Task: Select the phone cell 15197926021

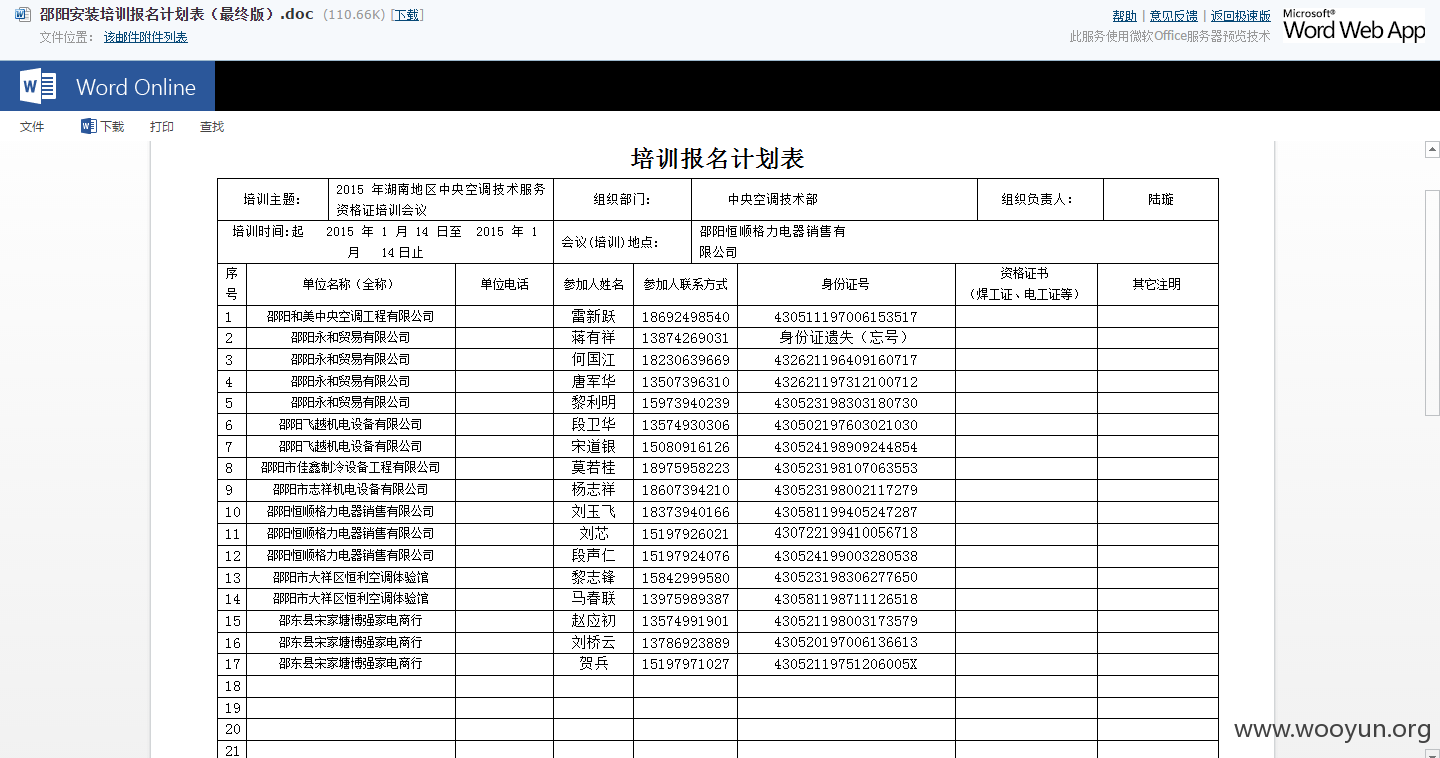Action: pos(685,533)
